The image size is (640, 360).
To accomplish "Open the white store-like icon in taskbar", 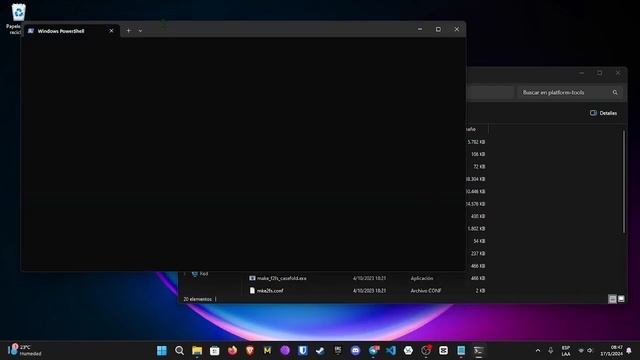I will [x=215, y=351].
